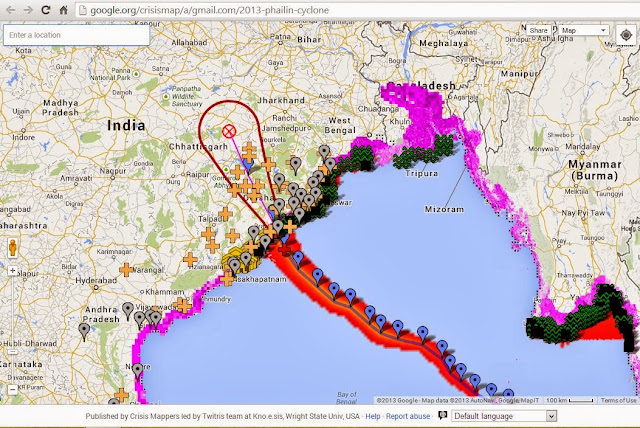Click the 'Myanmar (Burma)' label

pos(595,170)
